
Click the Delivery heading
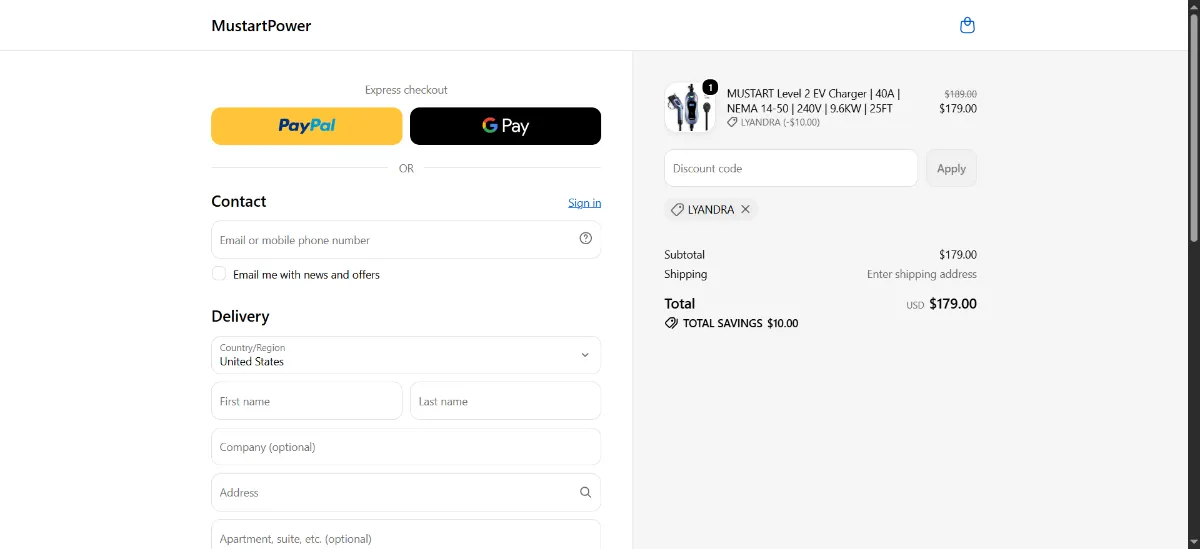(x=240, y=316)
